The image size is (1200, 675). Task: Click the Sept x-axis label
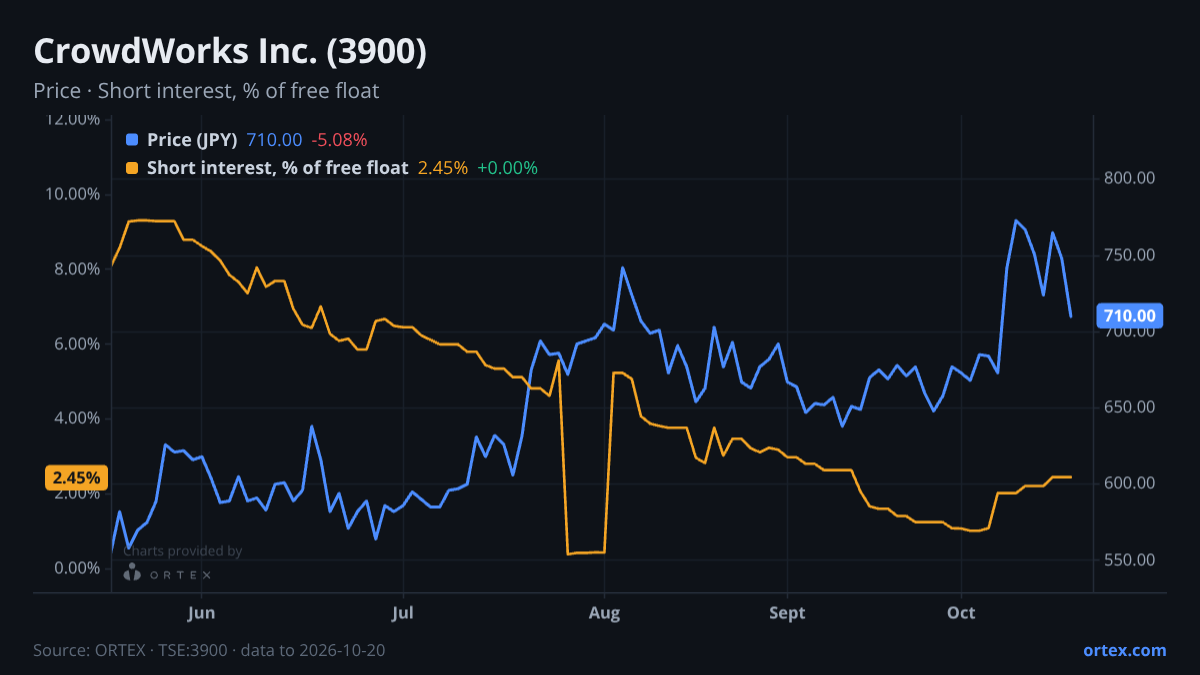pyautogui.click(x=787, y=612)
